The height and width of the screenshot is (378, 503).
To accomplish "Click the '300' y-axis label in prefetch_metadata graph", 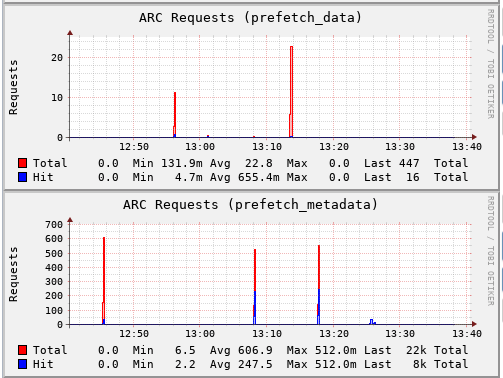I will click(x=54, y=282).
